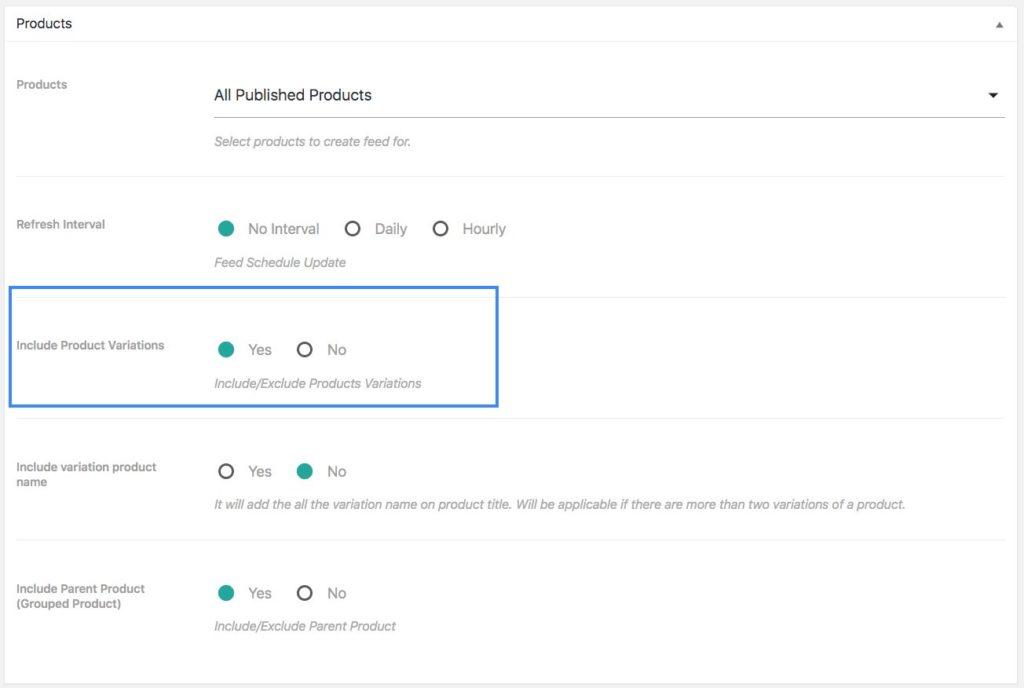1024x688 pixels.
Task: Choose Yes for Include variation product name
Action: 226,471
